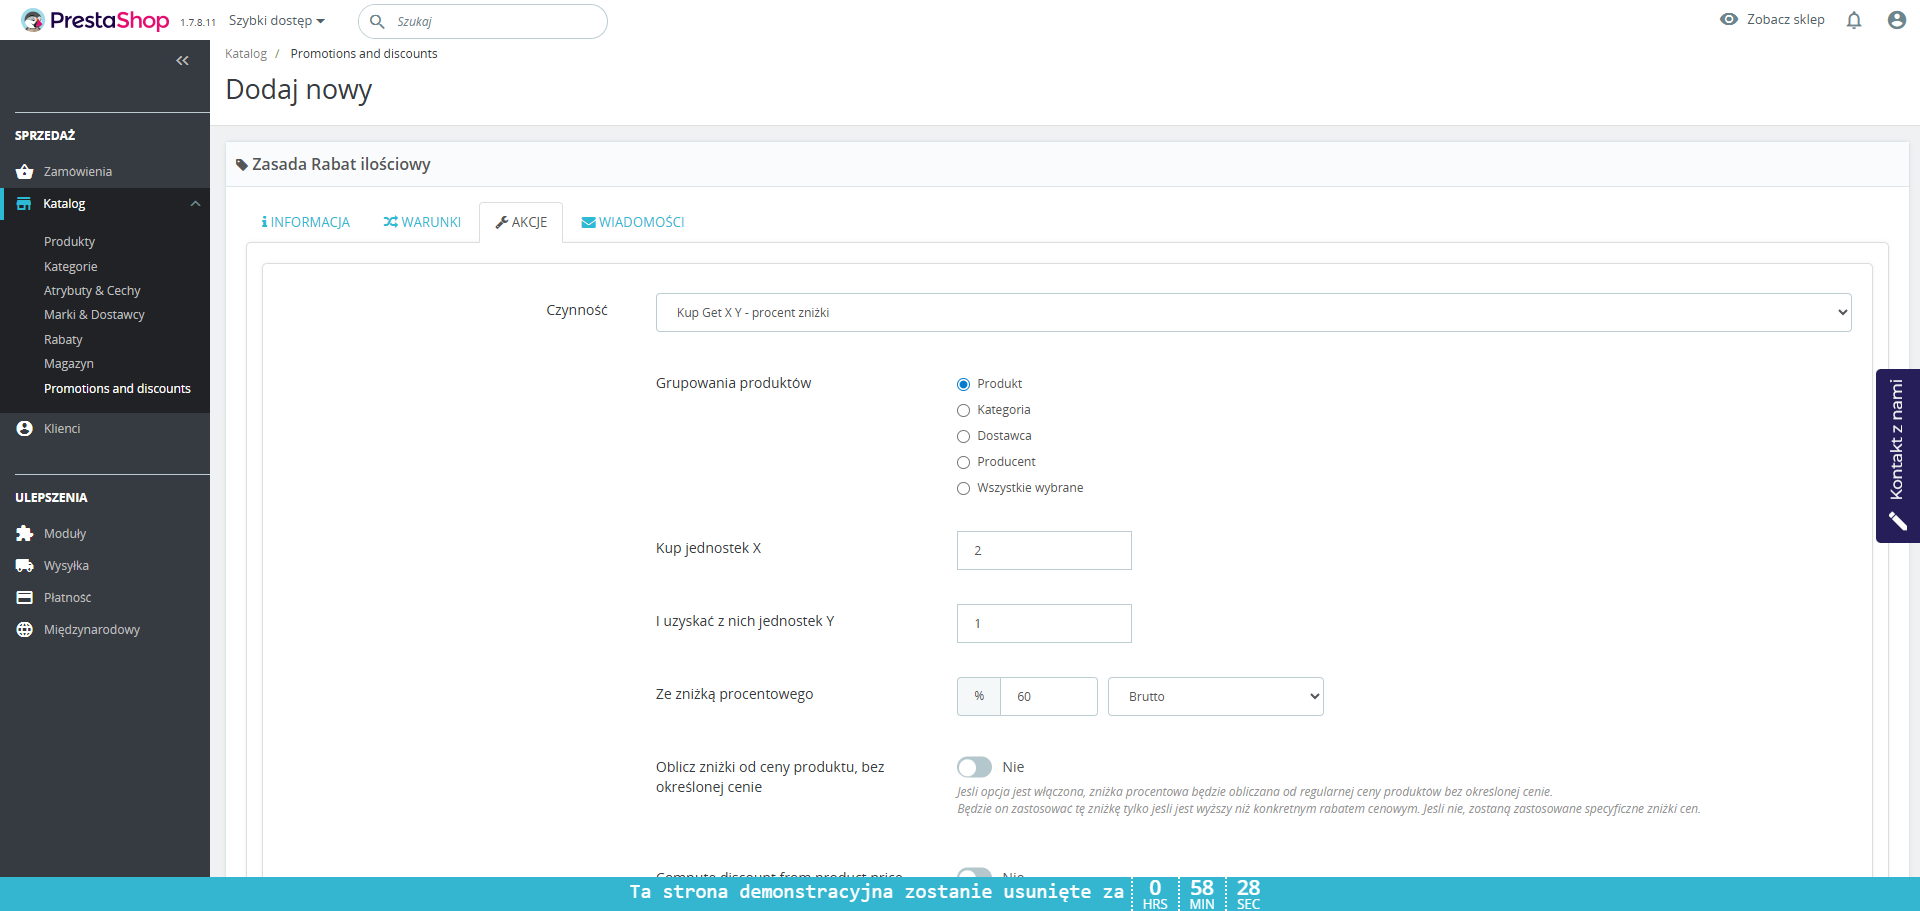
Task: Click the Zamowienia basket icon
Action: pos(25,172)
